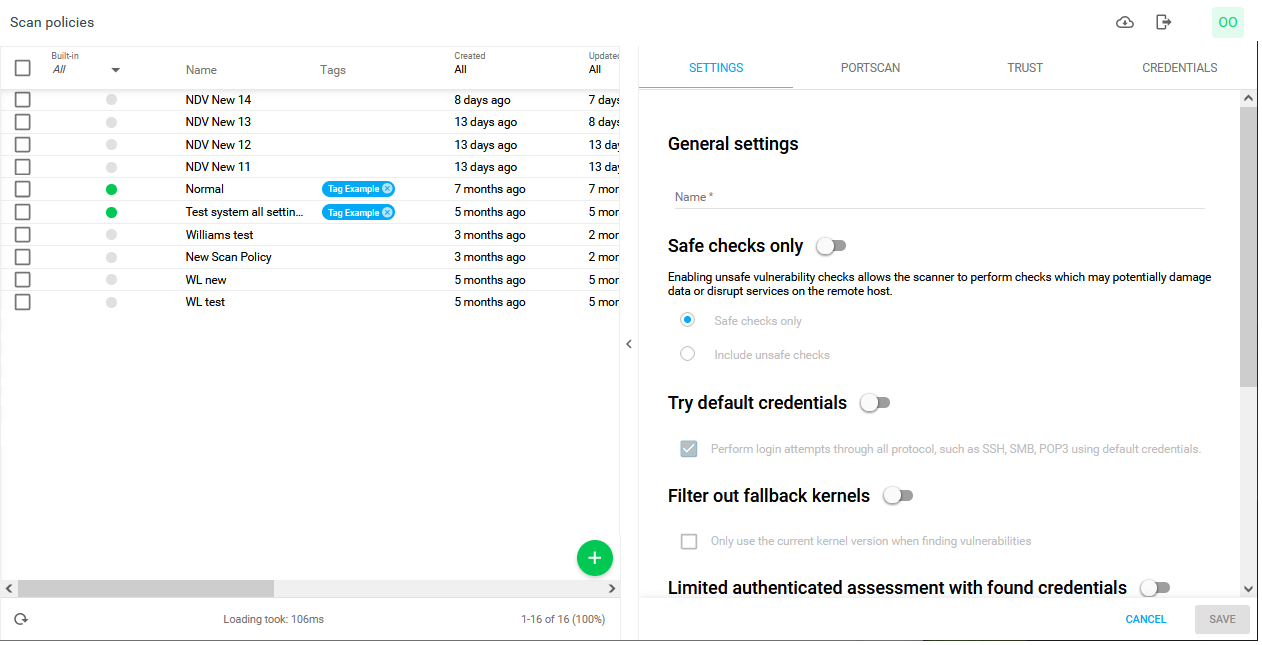Screen dimensions: 1262x645
Task: Click the cloud download icon
Action: [1125, 21]
